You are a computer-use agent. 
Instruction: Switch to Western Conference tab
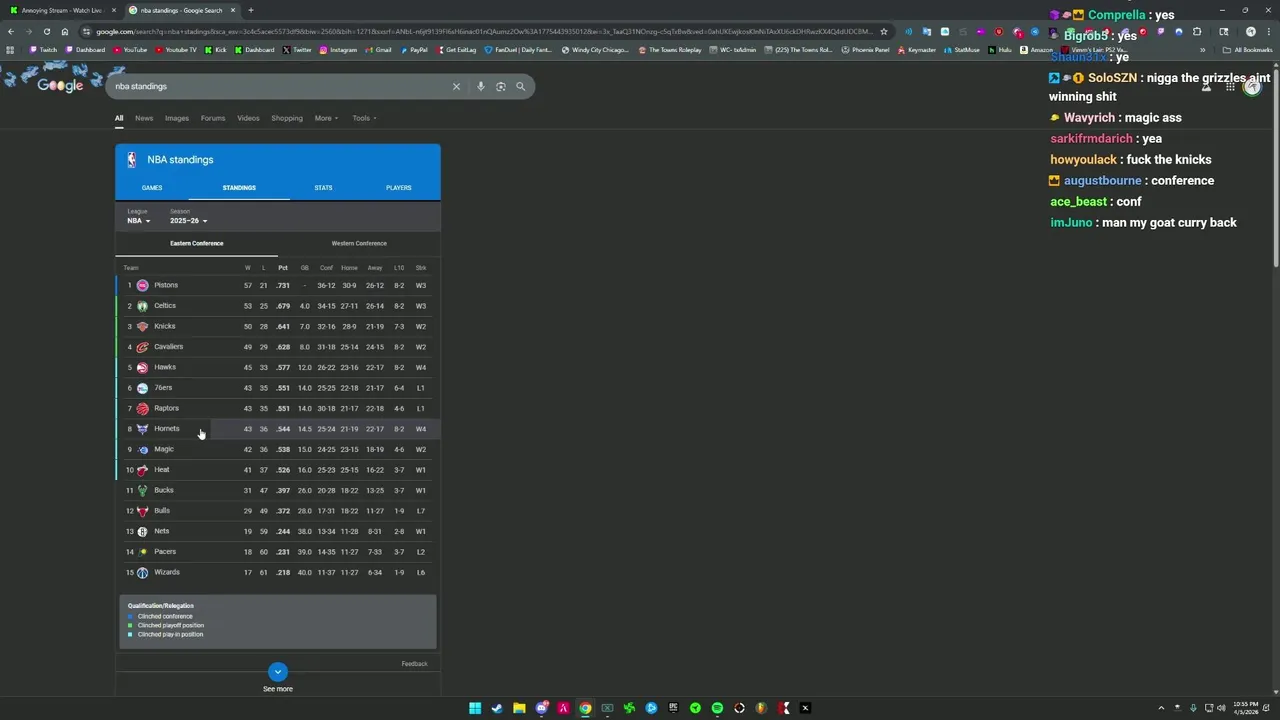point(359,244)
